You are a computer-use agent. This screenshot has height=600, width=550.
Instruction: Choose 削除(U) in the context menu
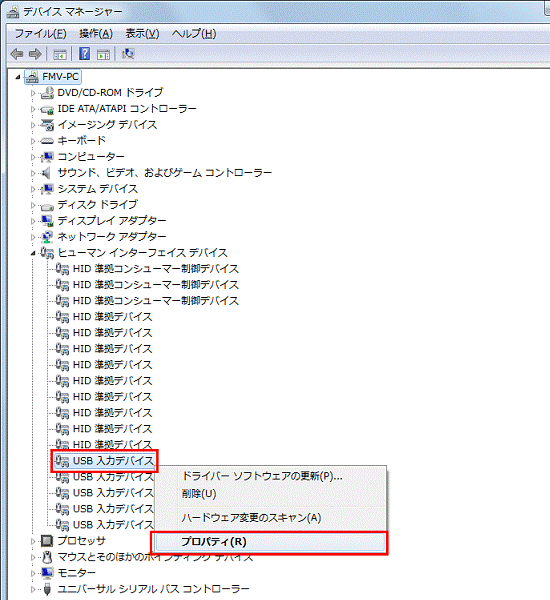pos(270,494)
